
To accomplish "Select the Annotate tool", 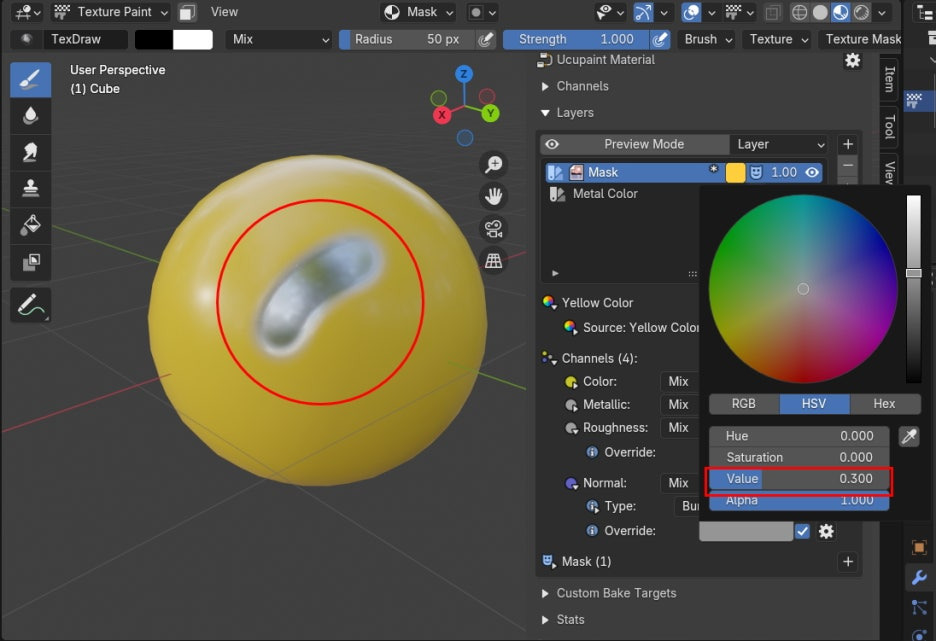I will (30, 305).
